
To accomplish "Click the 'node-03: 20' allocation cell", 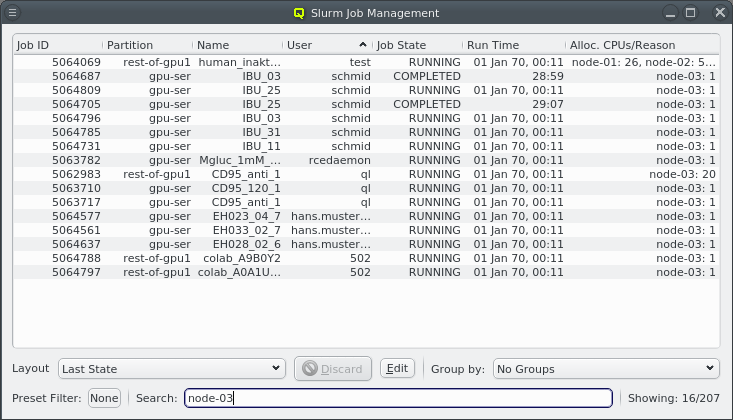I will pyautogui.click(x=683, y=174).
